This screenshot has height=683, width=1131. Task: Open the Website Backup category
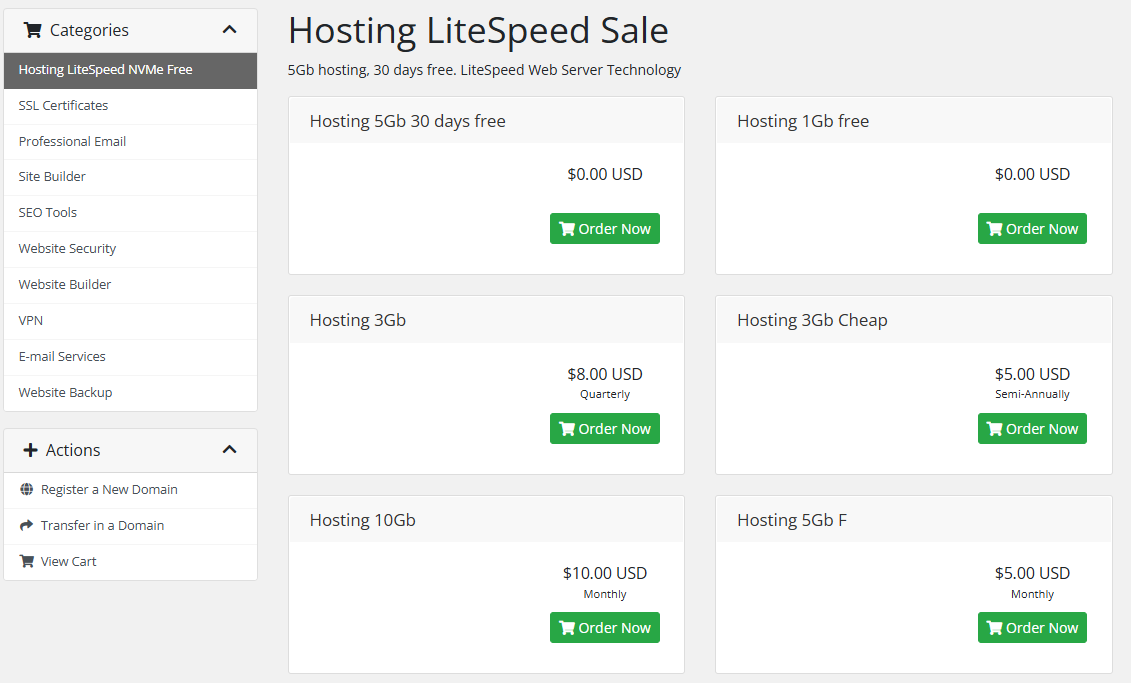pyautogui.click(x=131, y=393)
